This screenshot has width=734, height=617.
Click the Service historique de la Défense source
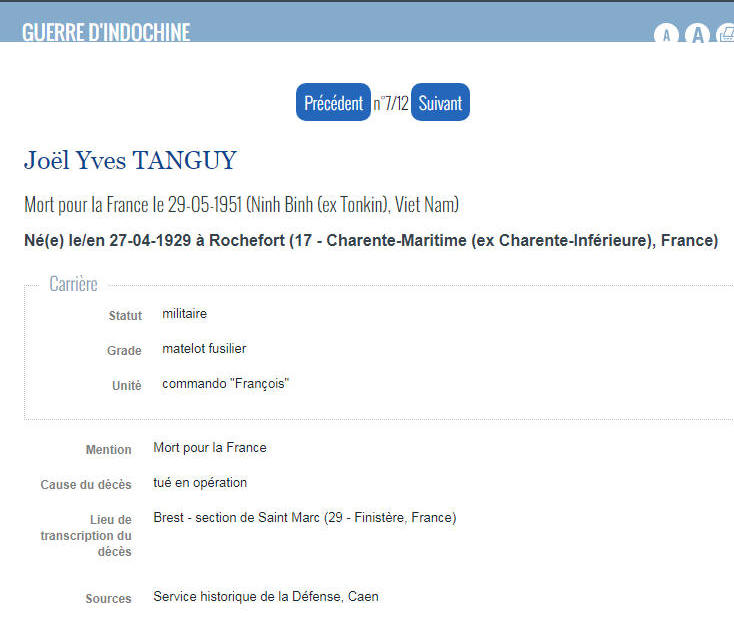click(x=265, y=597)
